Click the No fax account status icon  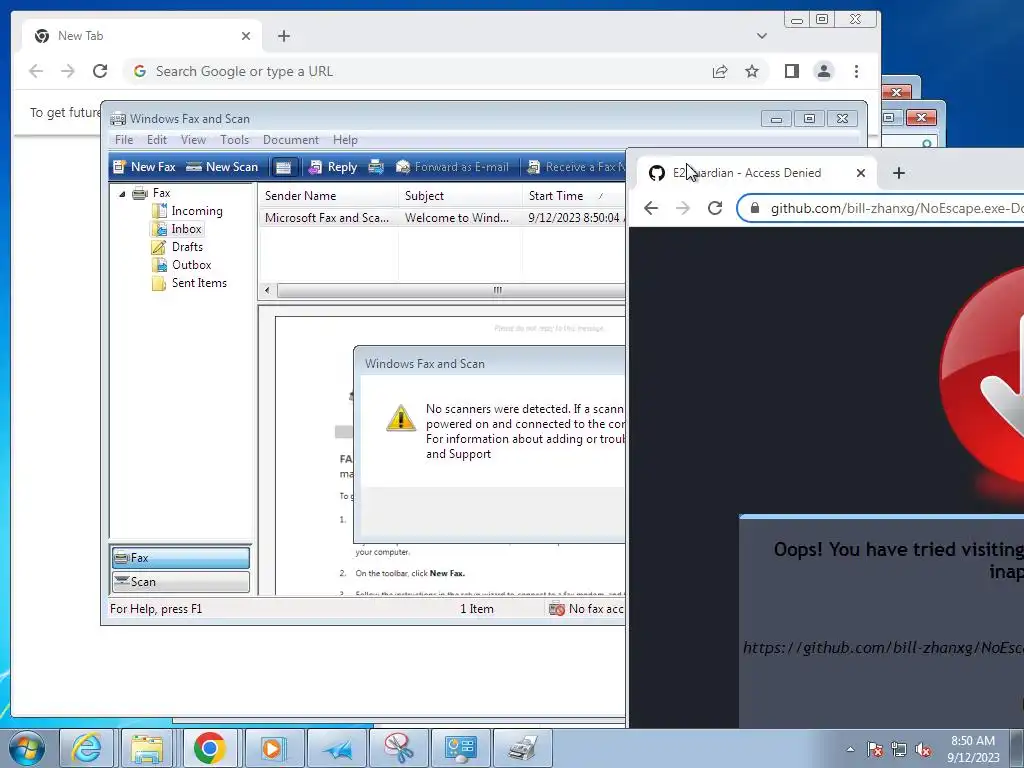point(557,609)
